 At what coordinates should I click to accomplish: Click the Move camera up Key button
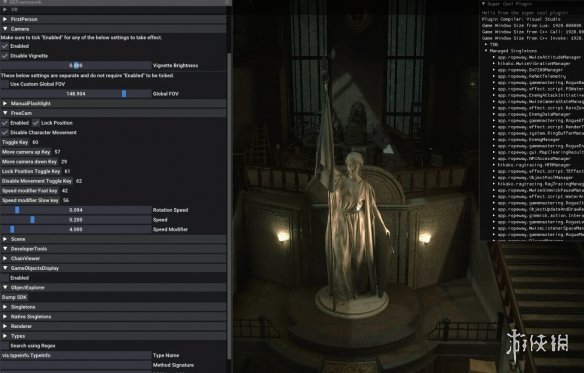[26, 152]
